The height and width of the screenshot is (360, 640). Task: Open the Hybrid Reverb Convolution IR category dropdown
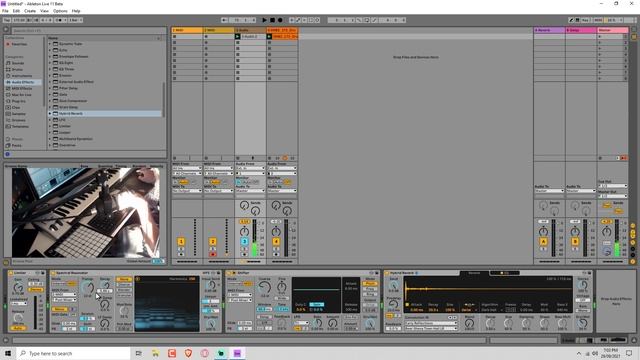430,323
